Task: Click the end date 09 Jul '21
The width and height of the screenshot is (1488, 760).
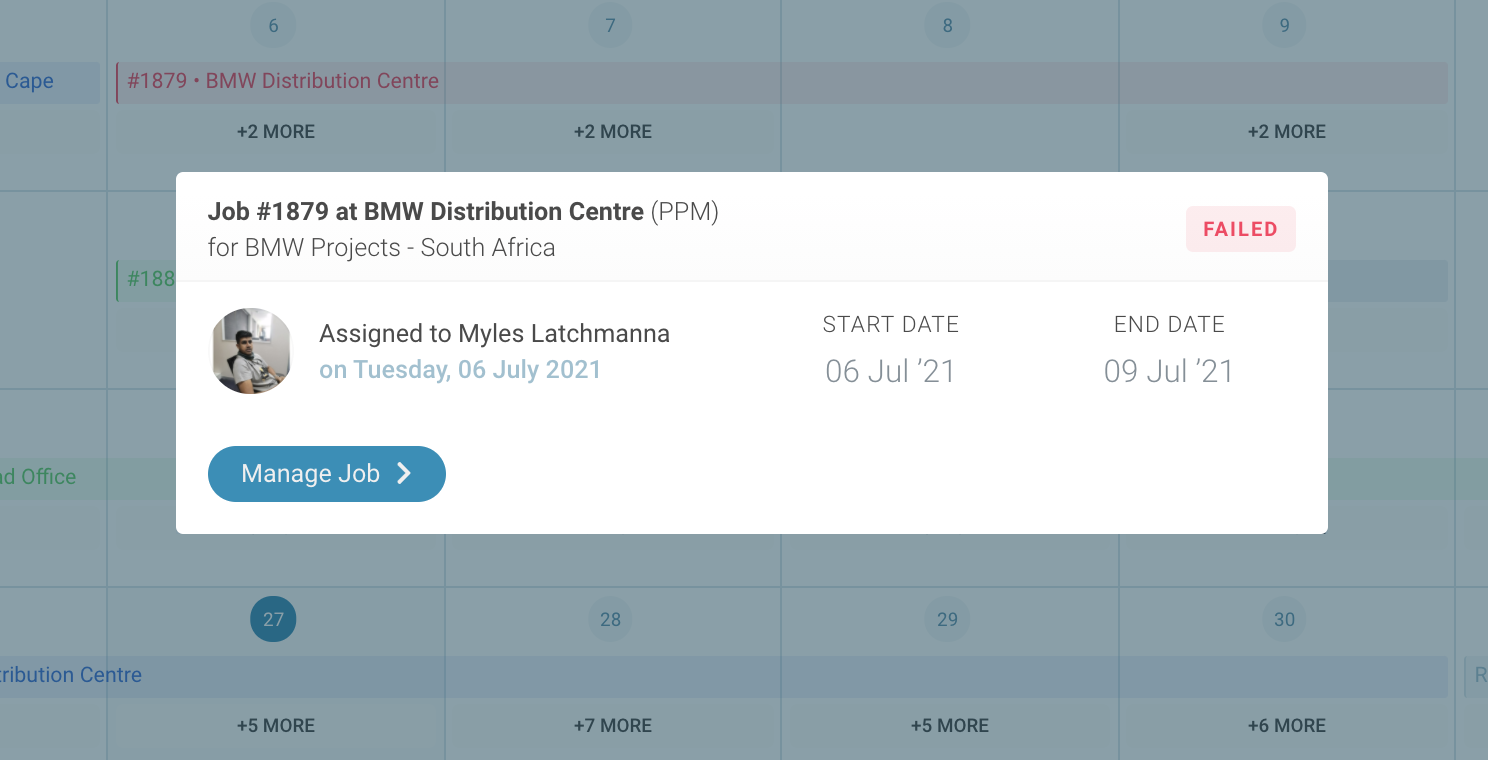Action: 1169,372
